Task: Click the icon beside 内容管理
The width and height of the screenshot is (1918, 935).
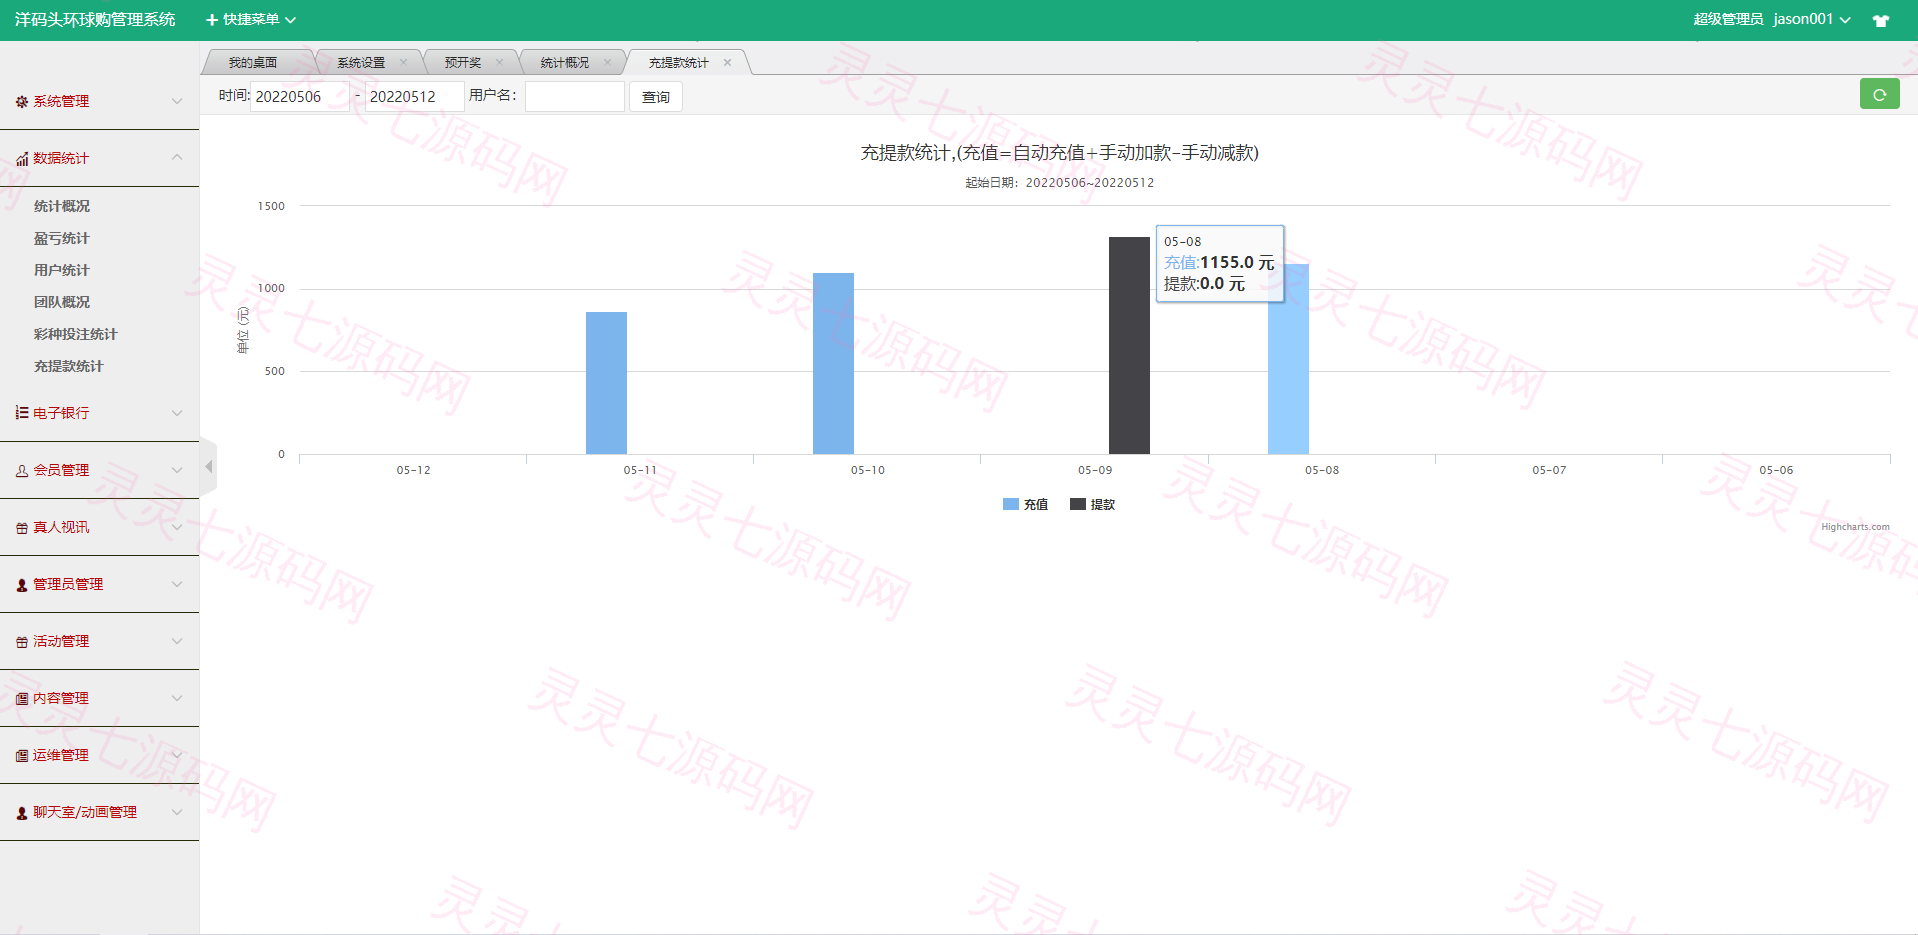Action: [22, 698]
